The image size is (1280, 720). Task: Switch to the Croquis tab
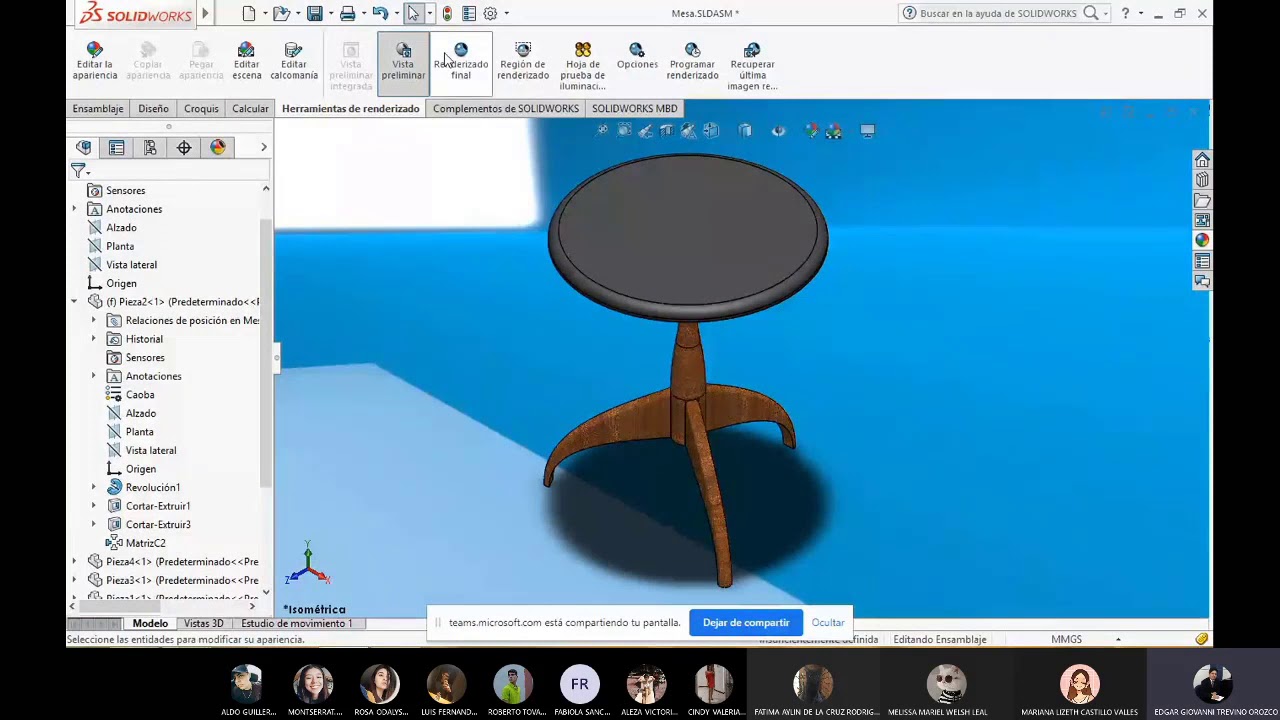tap(201, 108)
